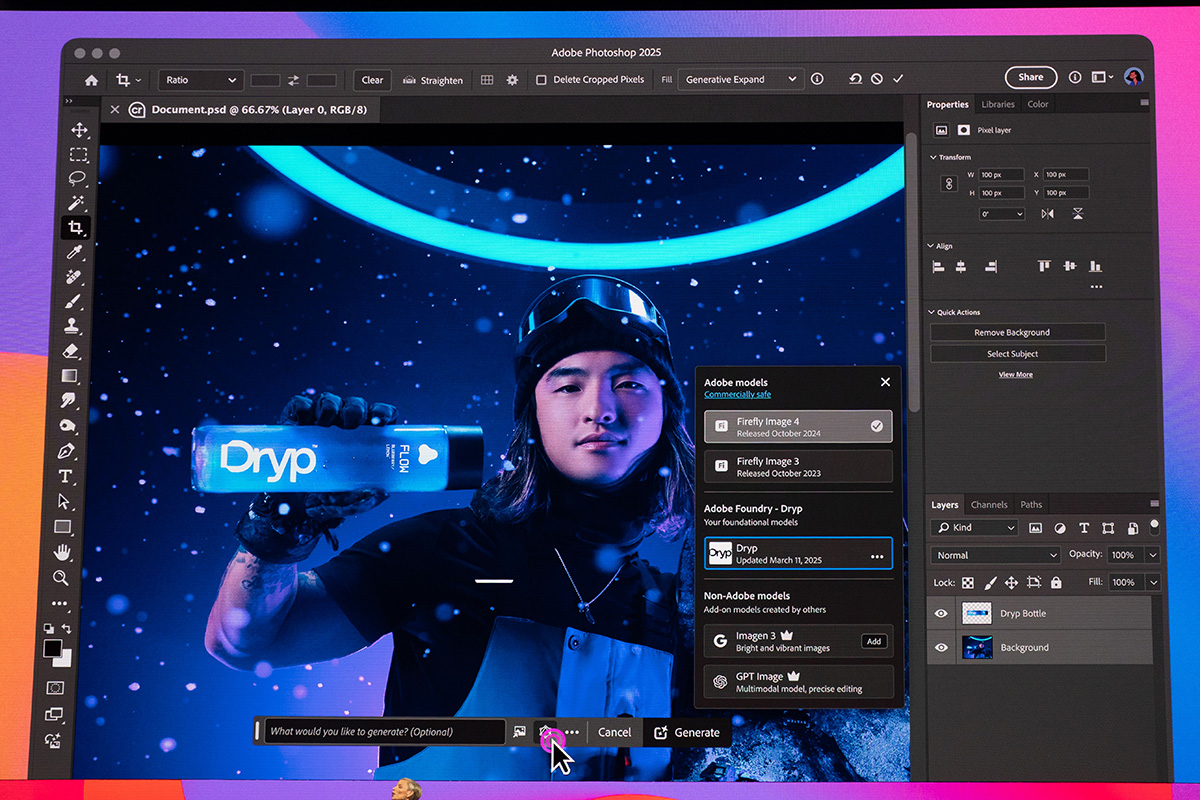Click the Home icon in options bar
Viewport: 1200px width, 800px height.
(91, 80)
